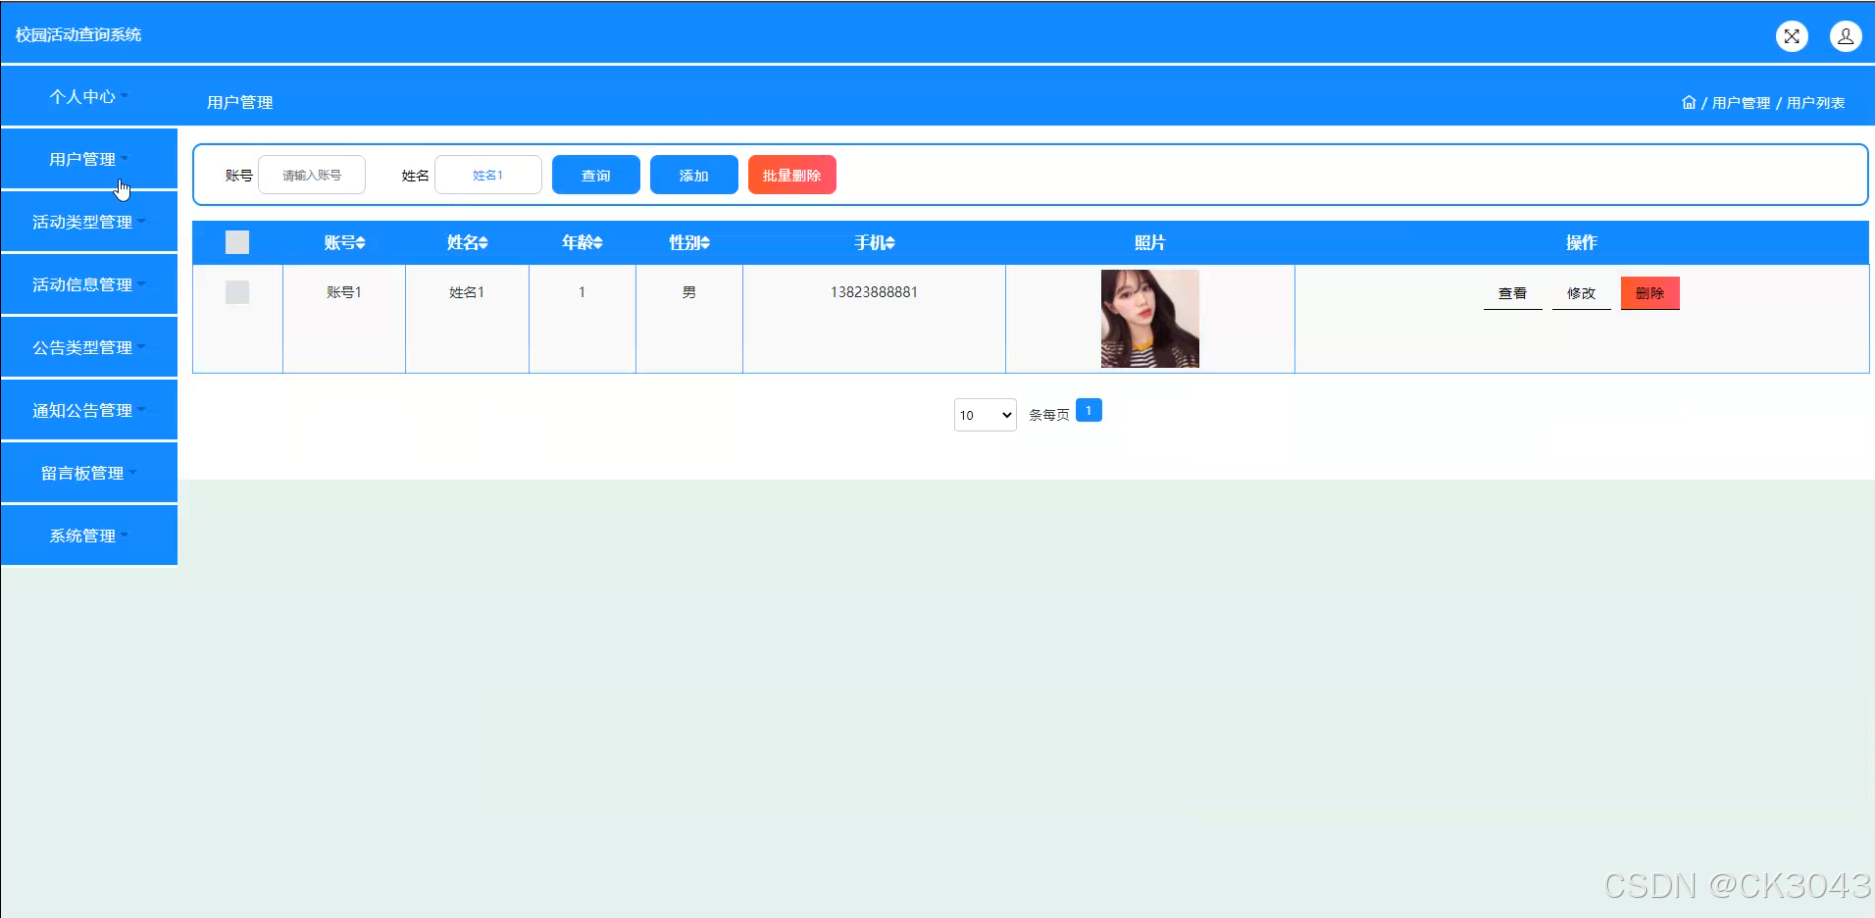Viewport: 1875px width, 918px height.
Task: Expand the 通知公告管理 sidebar menu
Action: [89, 410]
